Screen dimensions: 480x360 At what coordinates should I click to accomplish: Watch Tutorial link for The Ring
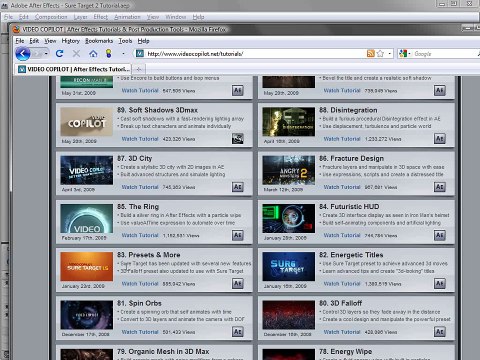tap(140, 235)
